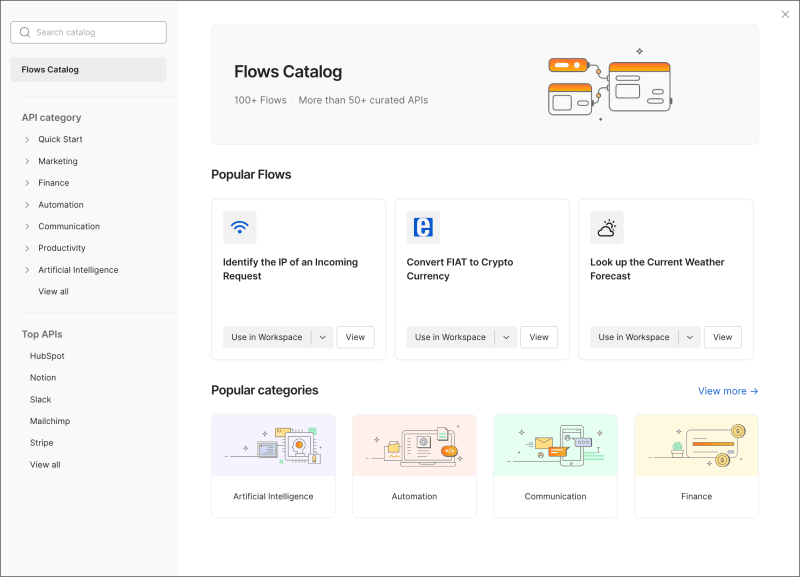Click the crypto currency flow icon

tap(423, 227)
